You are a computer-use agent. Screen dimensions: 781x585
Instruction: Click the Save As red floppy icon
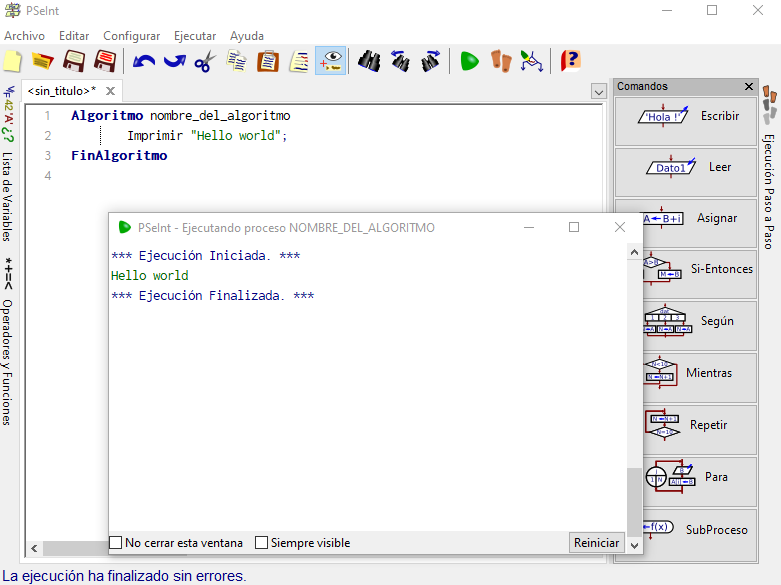[105, 61]
